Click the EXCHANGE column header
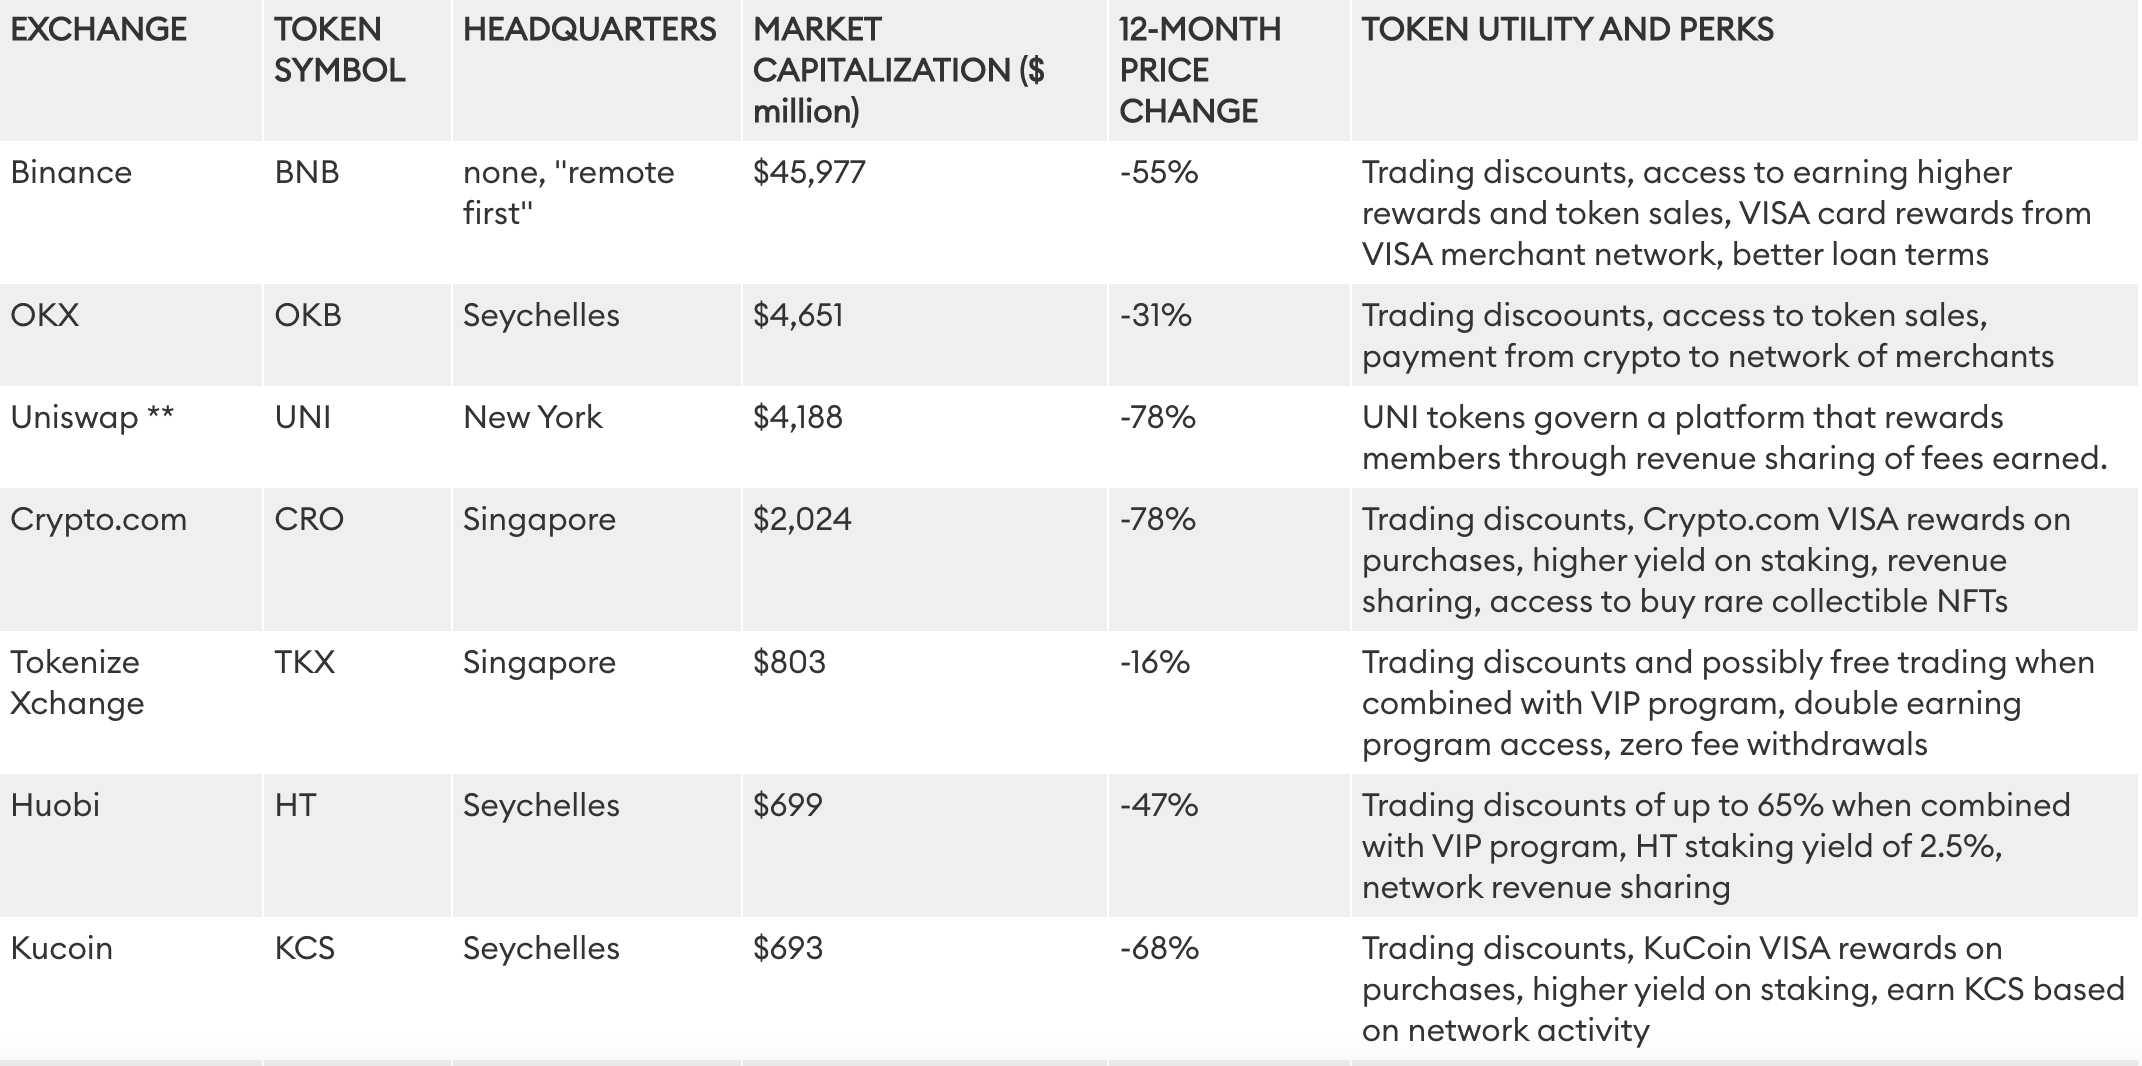 pyautogui.click(x=98, y=30)
